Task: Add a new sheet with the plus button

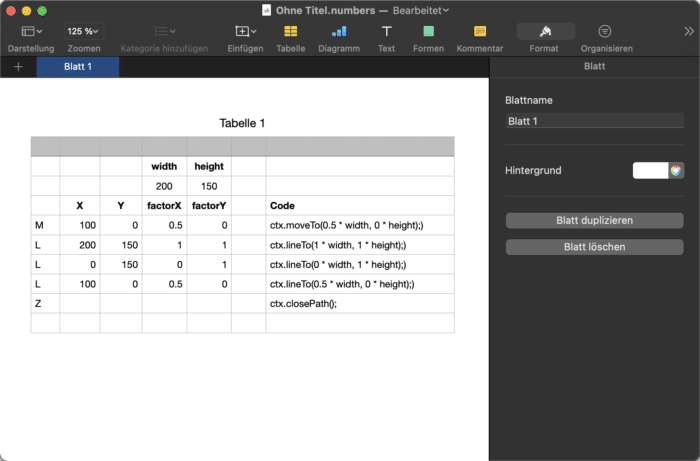Action: click(18, 67)
